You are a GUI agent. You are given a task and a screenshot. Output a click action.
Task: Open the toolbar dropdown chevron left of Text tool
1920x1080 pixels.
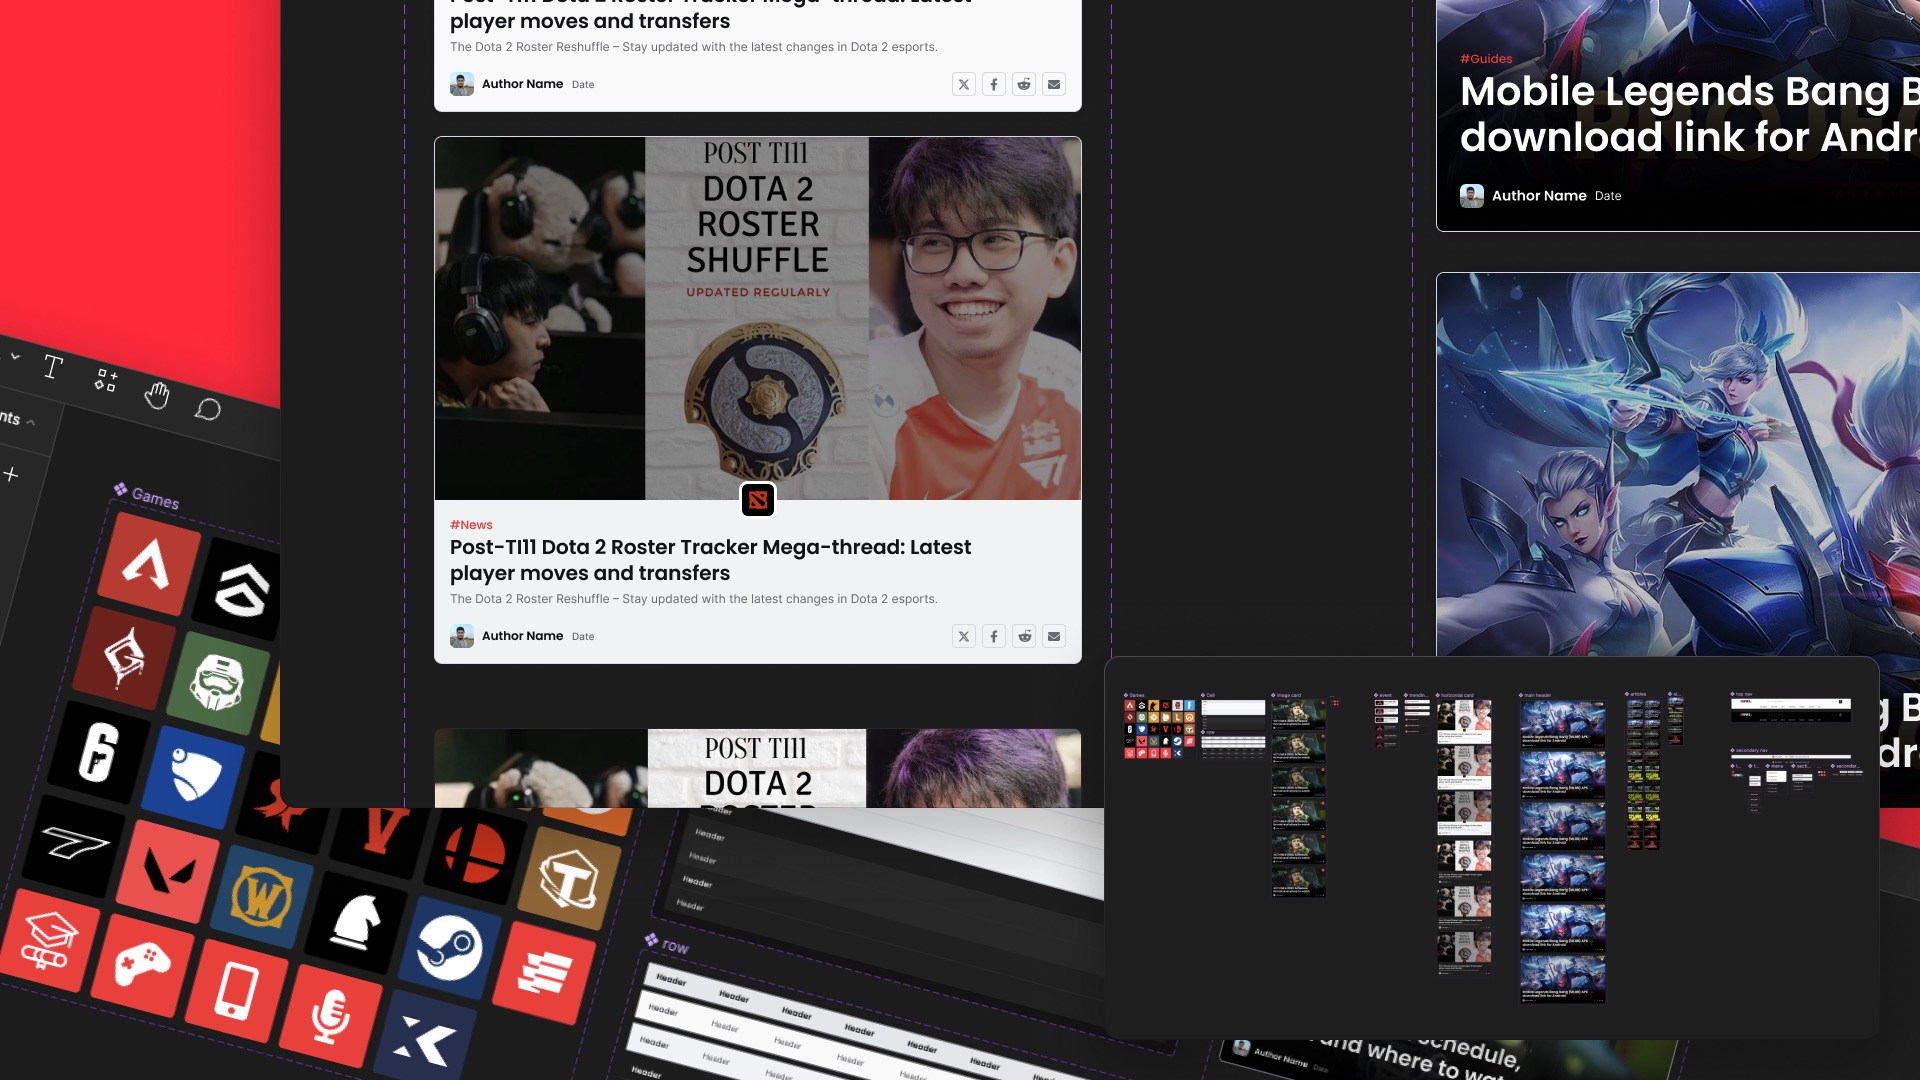(x=15, y=356)
